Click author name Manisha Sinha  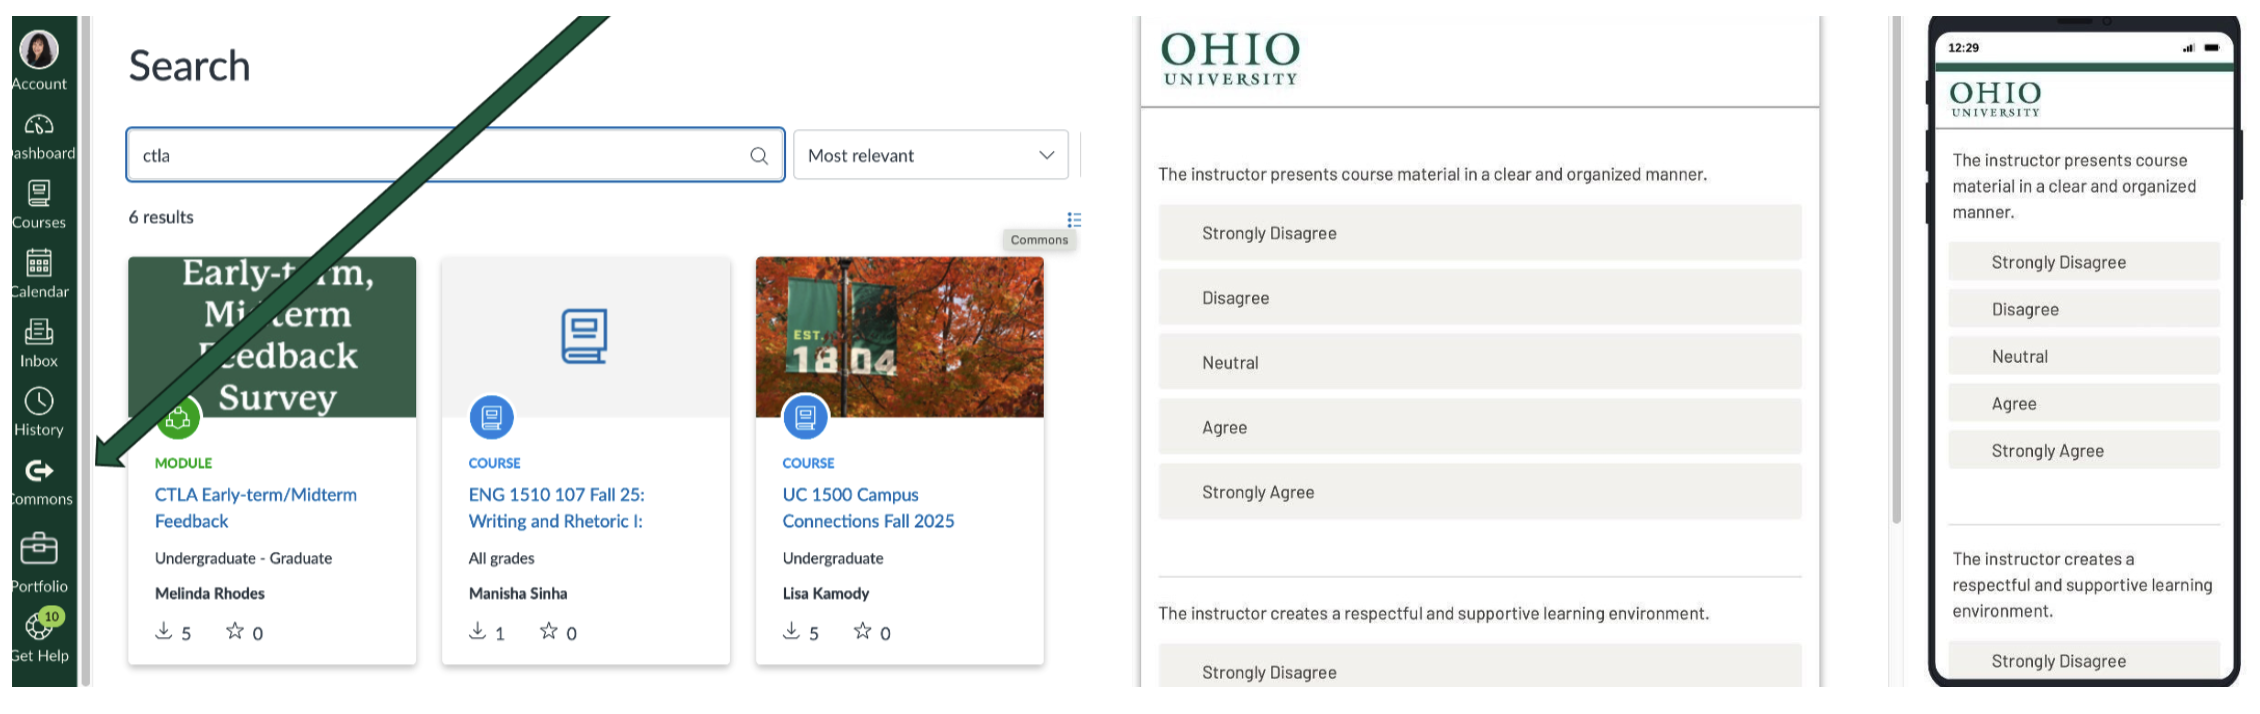(518, 593)
